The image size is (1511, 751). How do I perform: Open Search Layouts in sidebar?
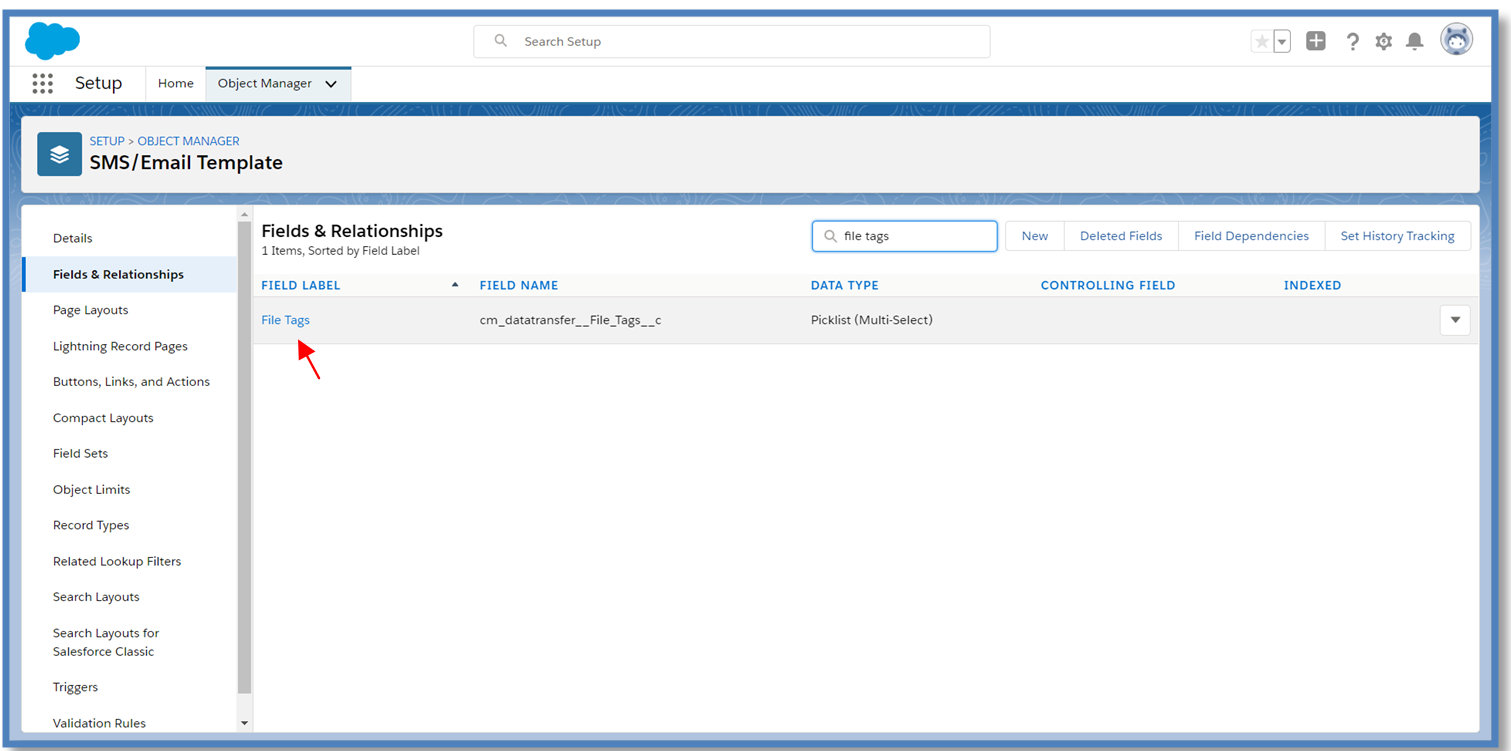(x=96, y=597)
